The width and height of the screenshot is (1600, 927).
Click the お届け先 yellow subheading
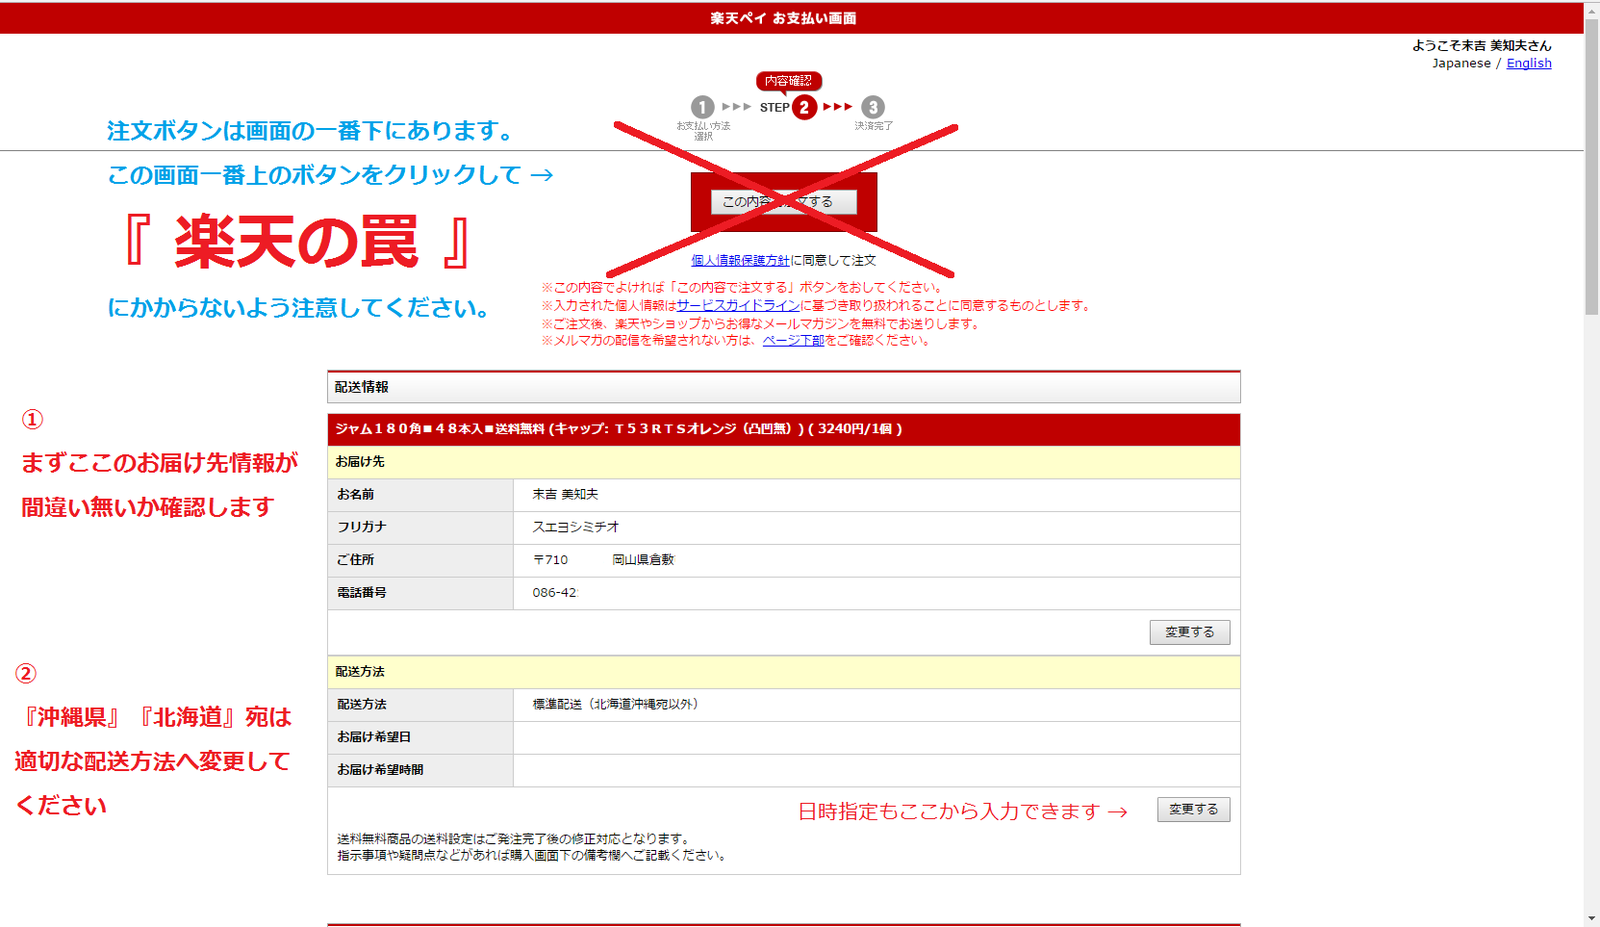tap(784, 462)
